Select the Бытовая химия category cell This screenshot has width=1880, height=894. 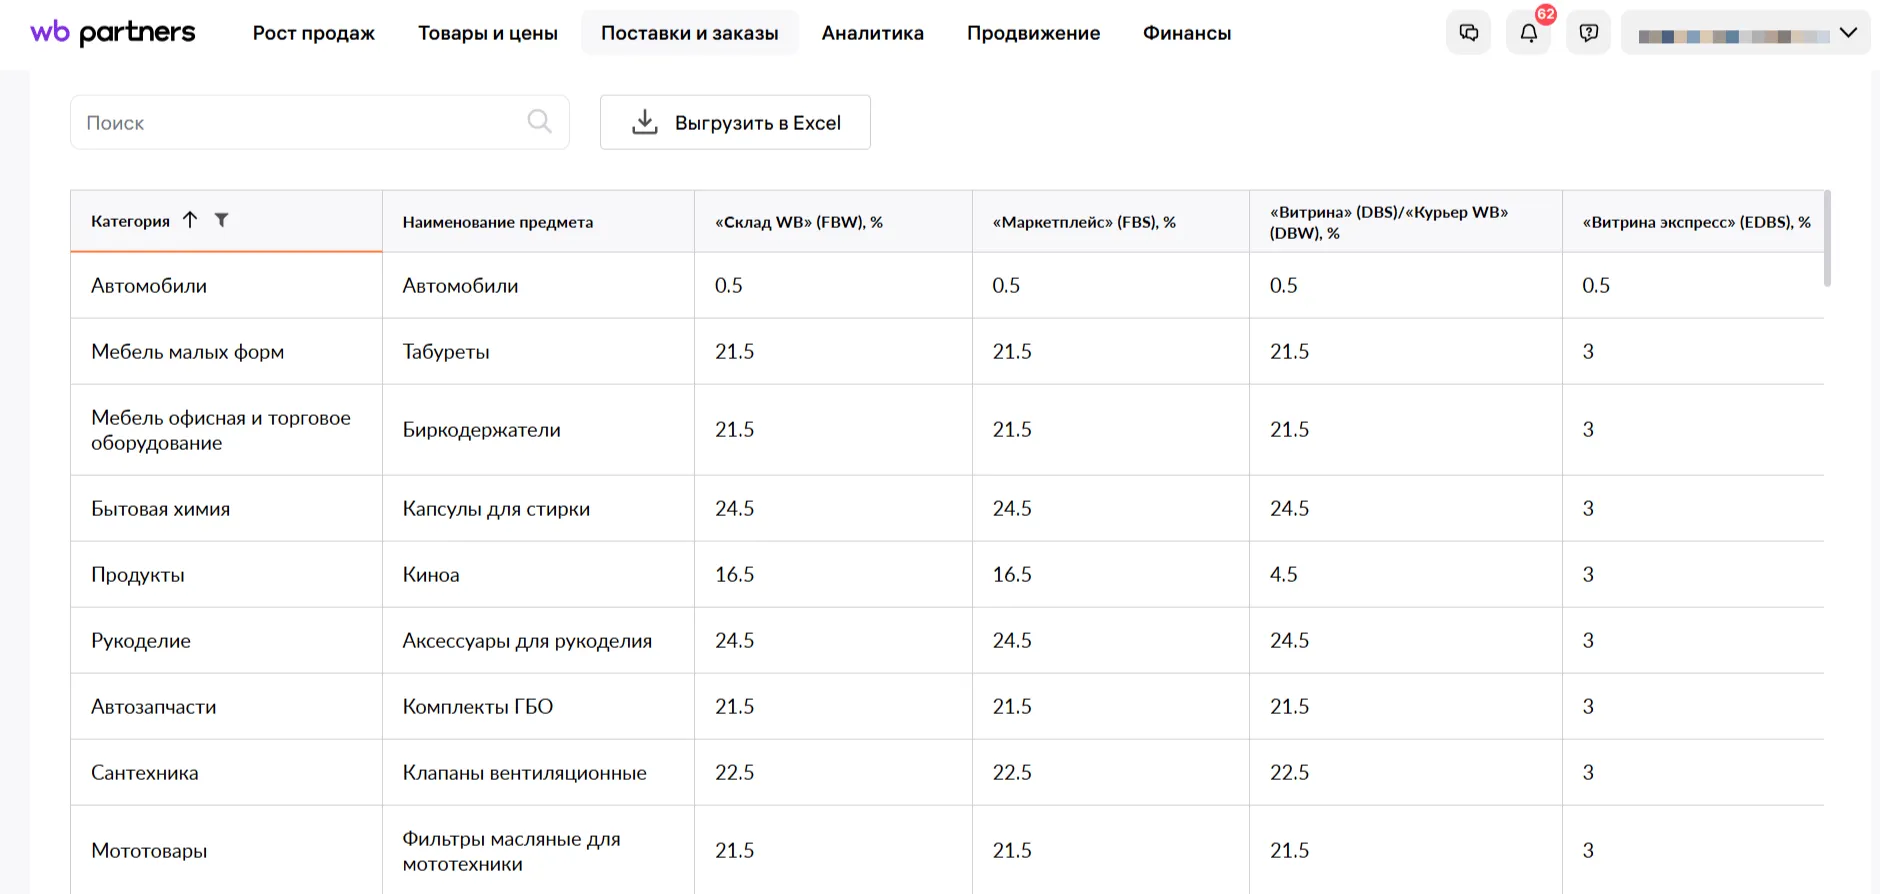click(x=160, y=509)
